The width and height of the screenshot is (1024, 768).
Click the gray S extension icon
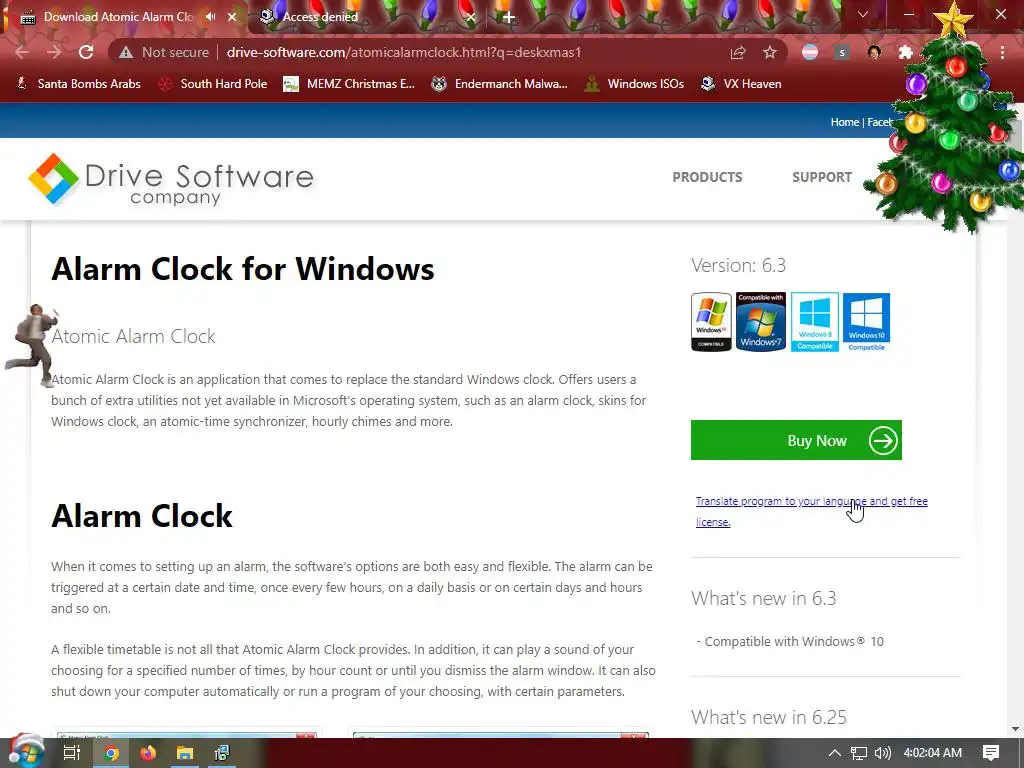click(842, 52)
